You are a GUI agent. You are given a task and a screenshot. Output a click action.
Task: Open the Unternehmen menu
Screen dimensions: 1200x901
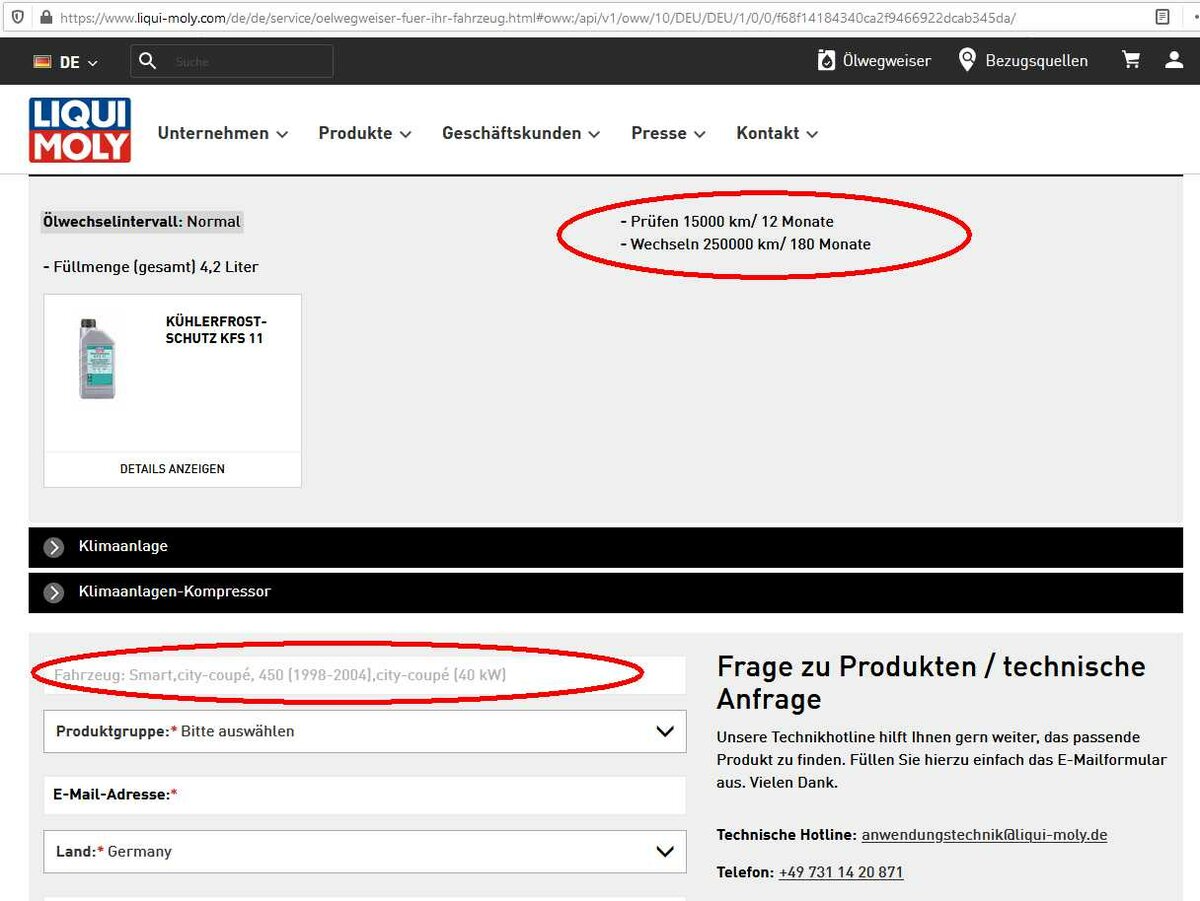pyautogui.click(x=222, y=133)
